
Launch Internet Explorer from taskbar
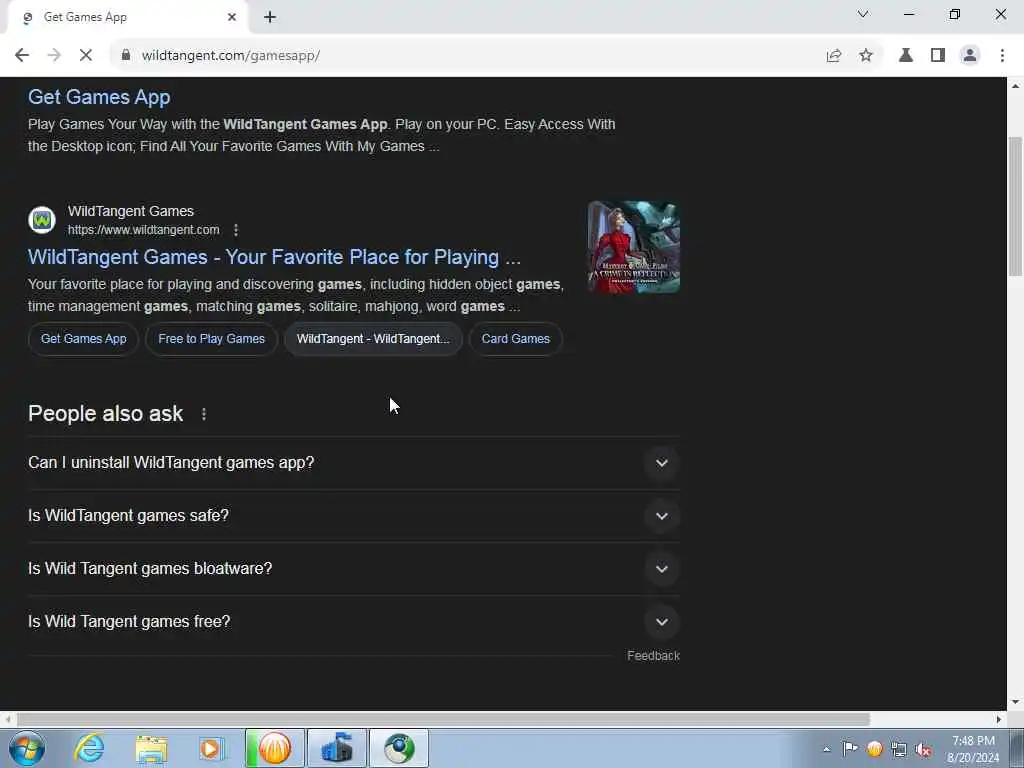click(x=89, y=748)
